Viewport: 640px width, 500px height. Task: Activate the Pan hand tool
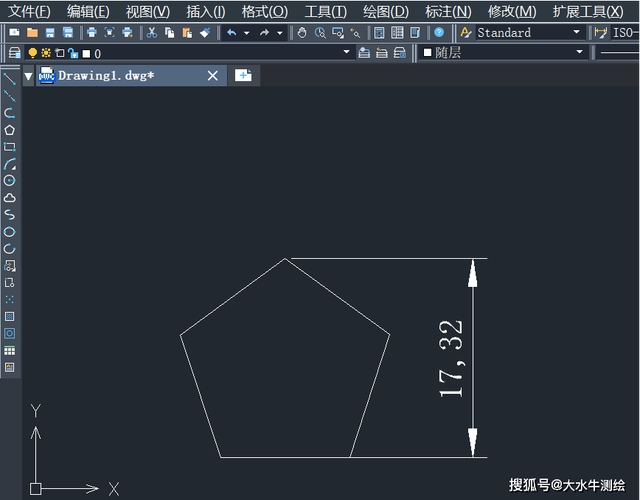coord(302,32)
